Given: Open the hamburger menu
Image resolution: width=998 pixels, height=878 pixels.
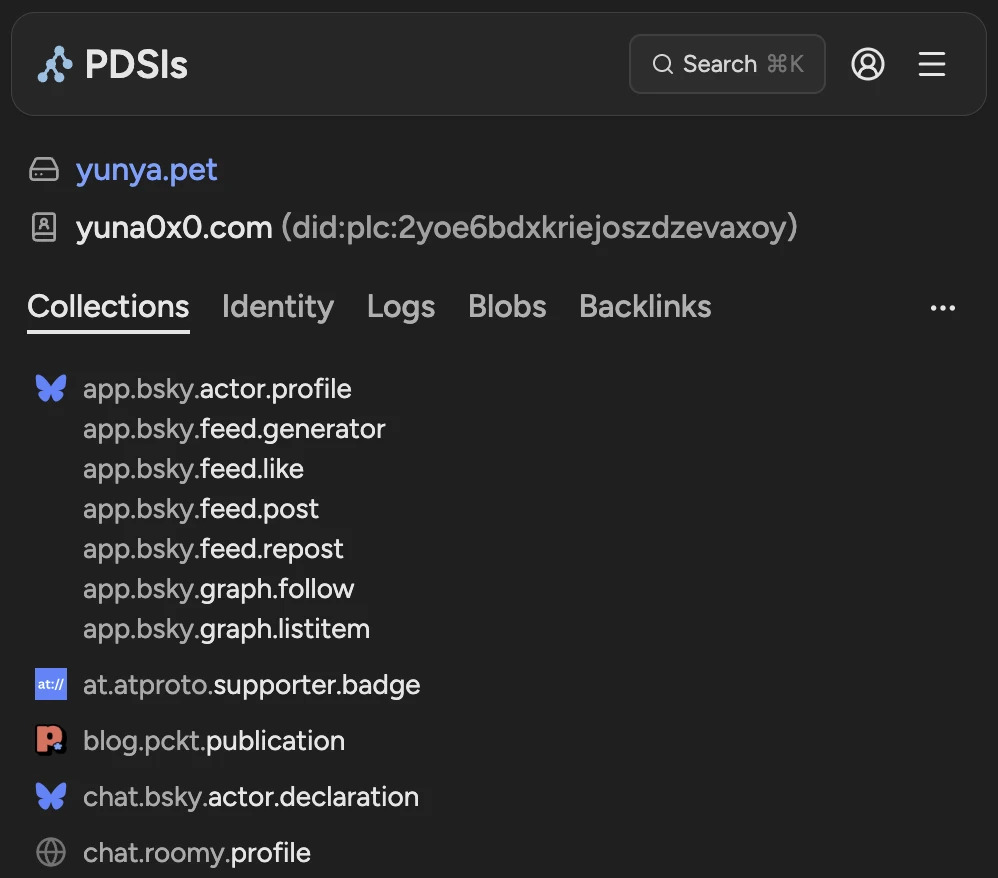Looking at the screenshot, I should 931,64.
